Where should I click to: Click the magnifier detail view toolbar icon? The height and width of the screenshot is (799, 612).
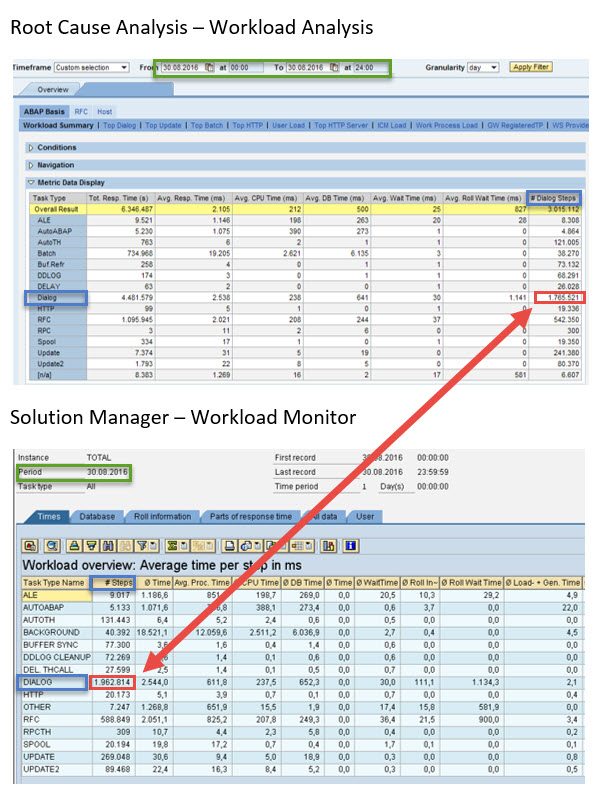52,546
